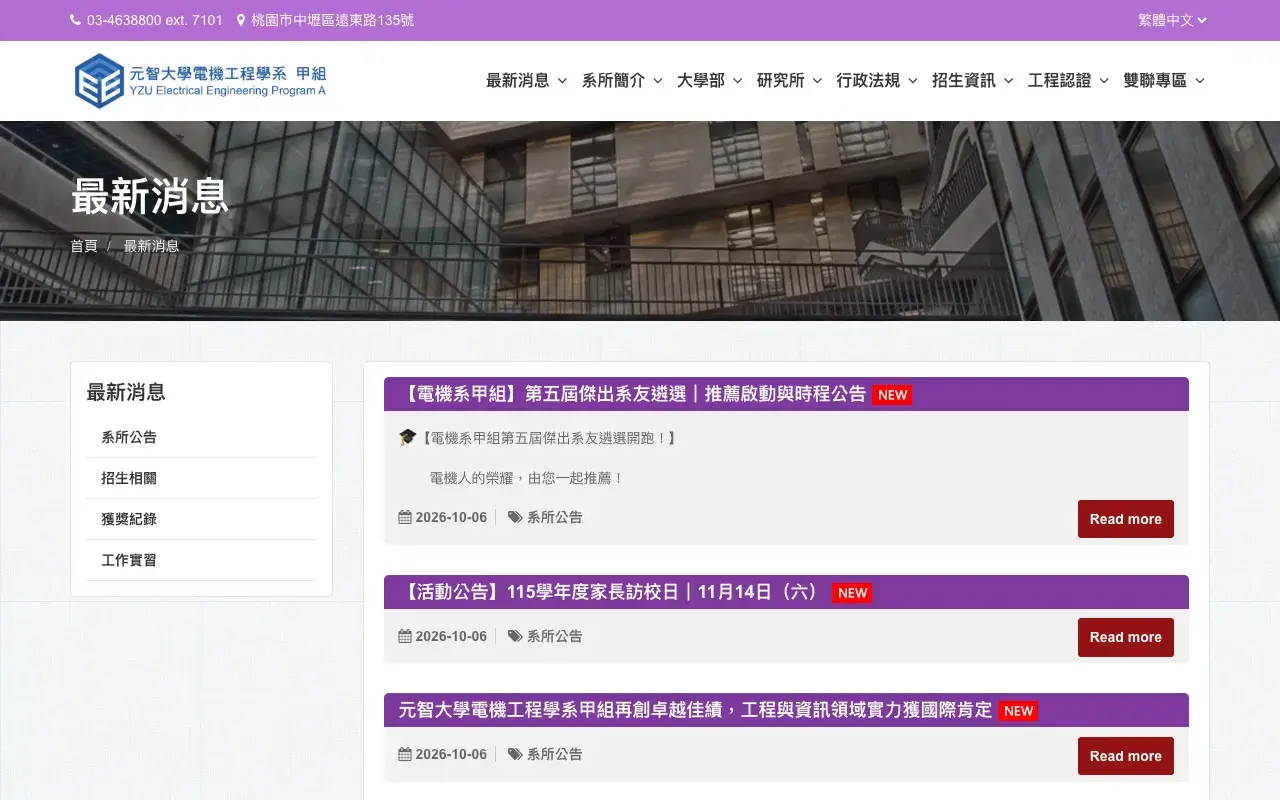Click the YZU Electrical Engineering logo

[200, 80]
